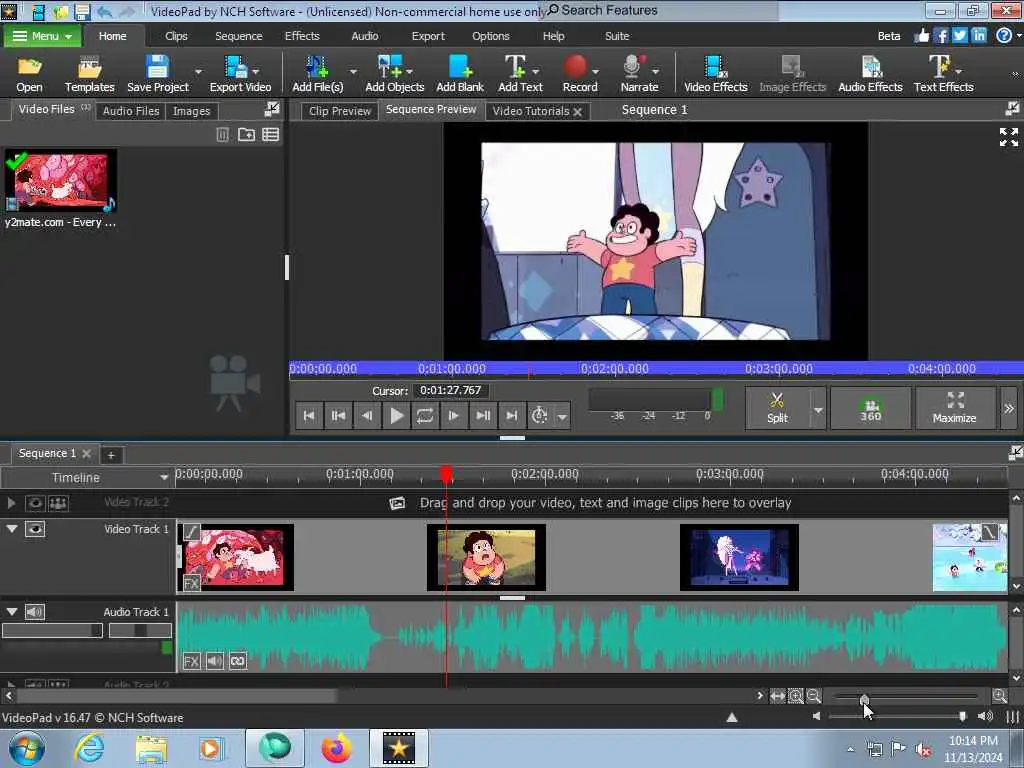Click the link icon on Audio Track 1 clip
Image resolution: width=1024 pixels, height=768 pixels.
238,661
